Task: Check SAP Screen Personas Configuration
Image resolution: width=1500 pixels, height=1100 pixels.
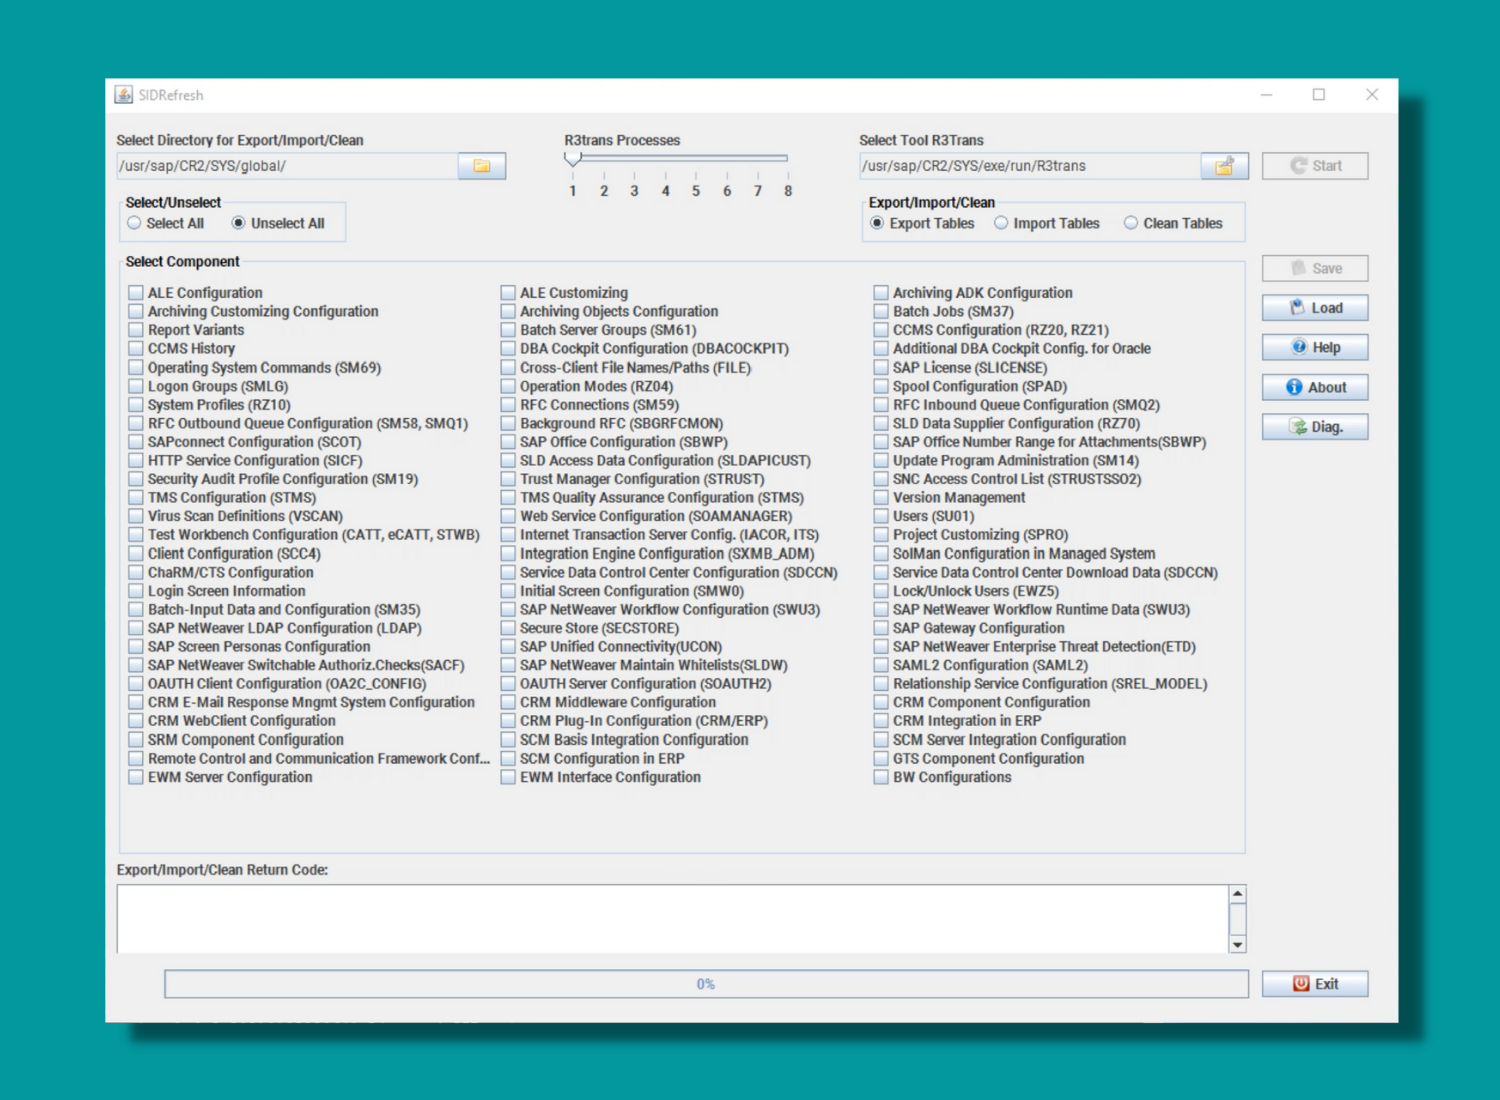Action: click(x=136, y=647)
